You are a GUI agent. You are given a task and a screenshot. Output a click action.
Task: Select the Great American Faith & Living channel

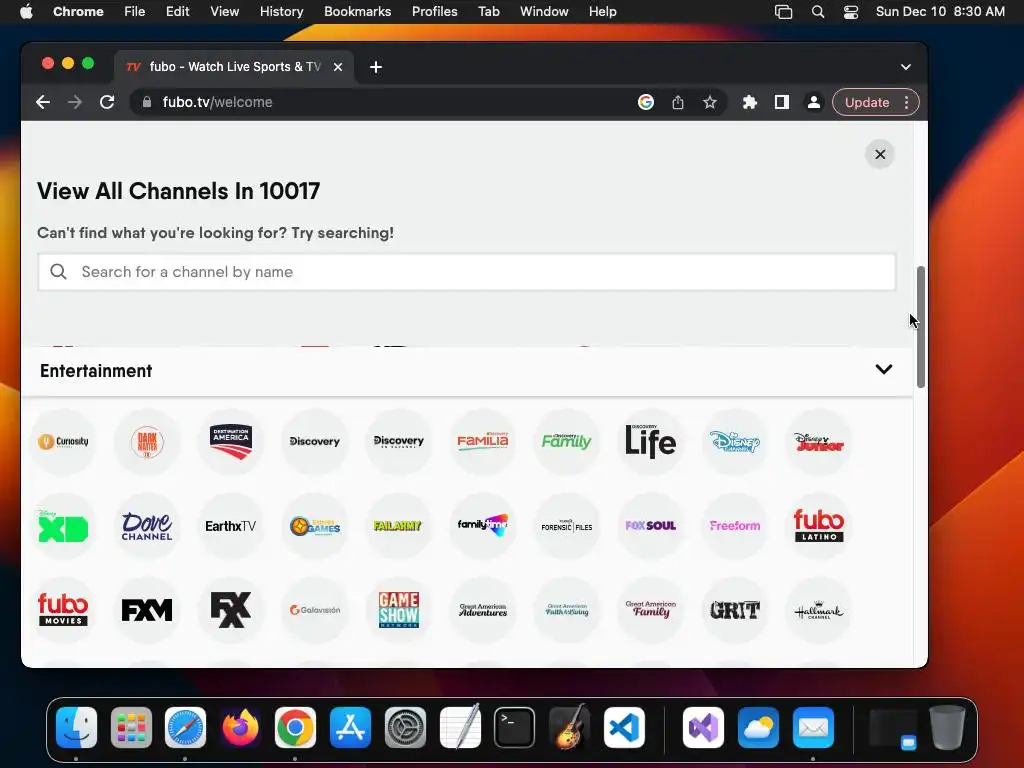566,610
